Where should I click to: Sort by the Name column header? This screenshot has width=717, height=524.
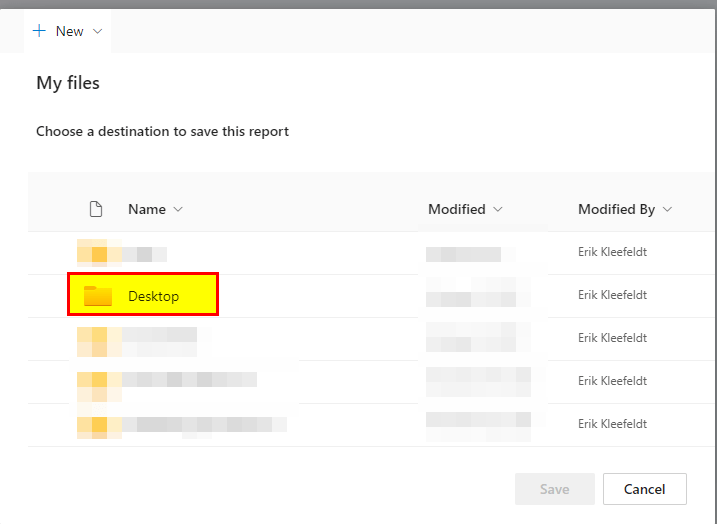[146, 209]
